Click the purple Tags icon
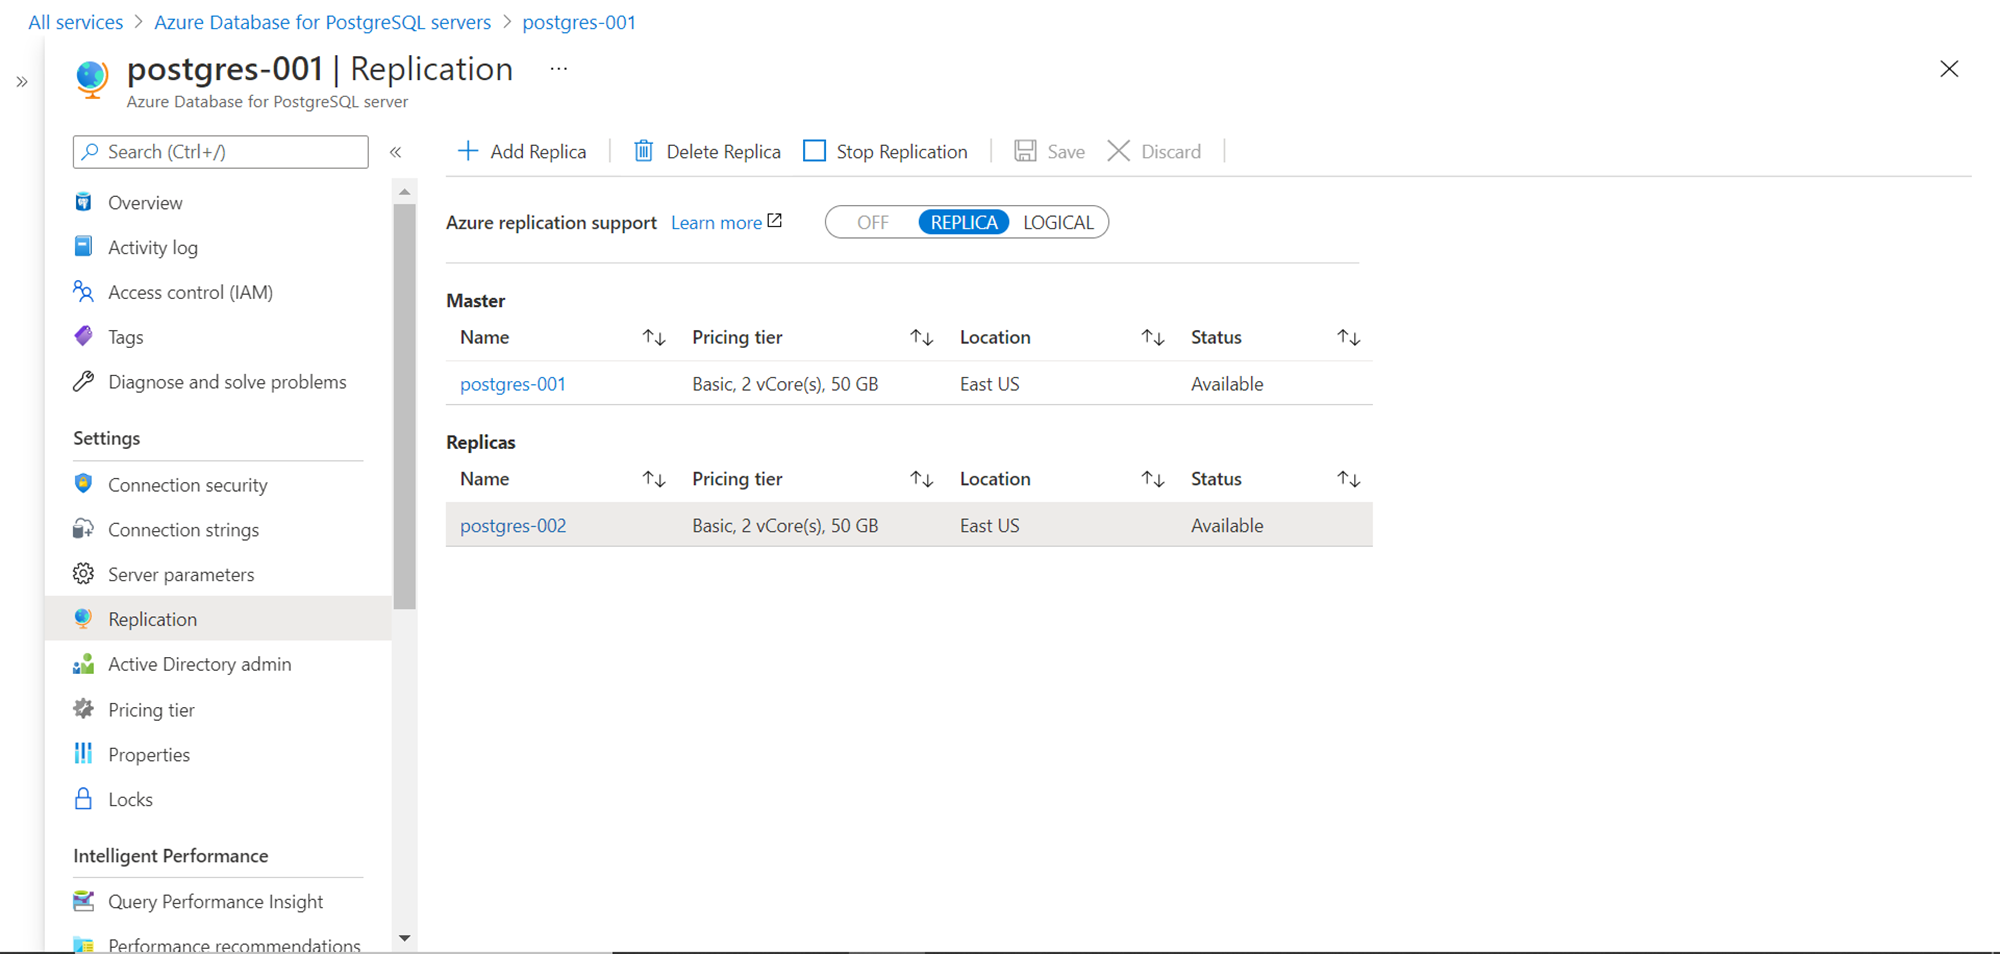 (84, 336)
